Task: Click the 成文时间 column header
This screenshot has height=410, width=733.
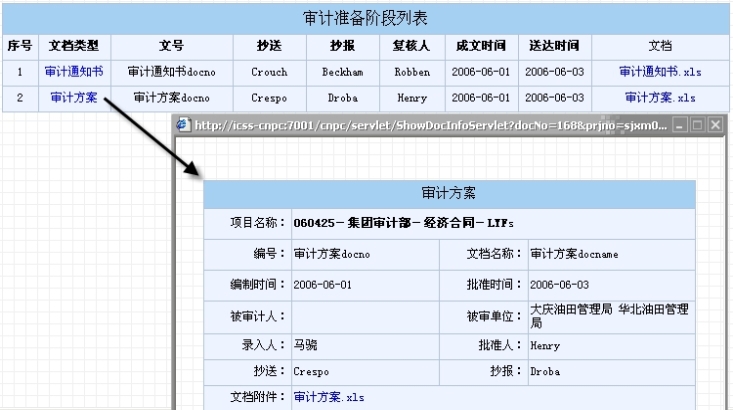Action: point(477,46)
